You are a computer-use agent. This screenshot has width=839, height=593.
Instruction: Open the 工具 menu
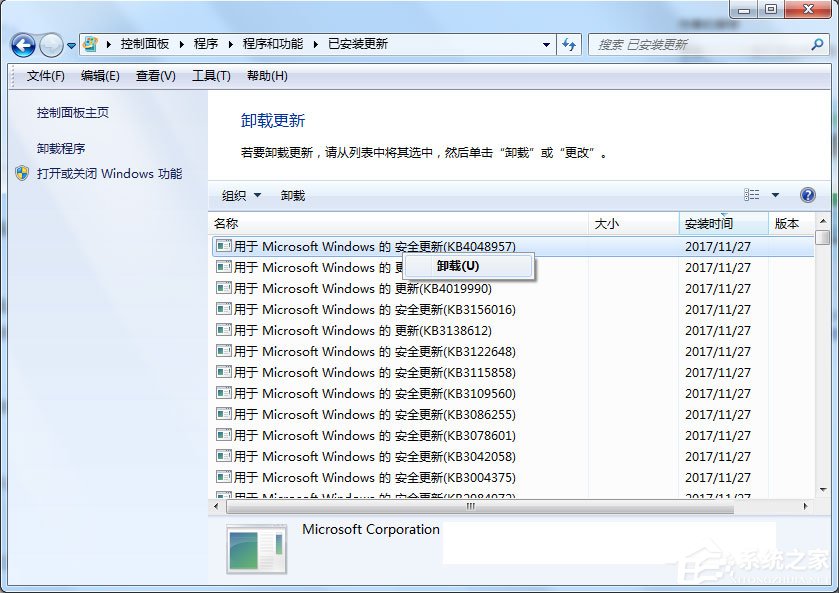(x=214, y=76)
